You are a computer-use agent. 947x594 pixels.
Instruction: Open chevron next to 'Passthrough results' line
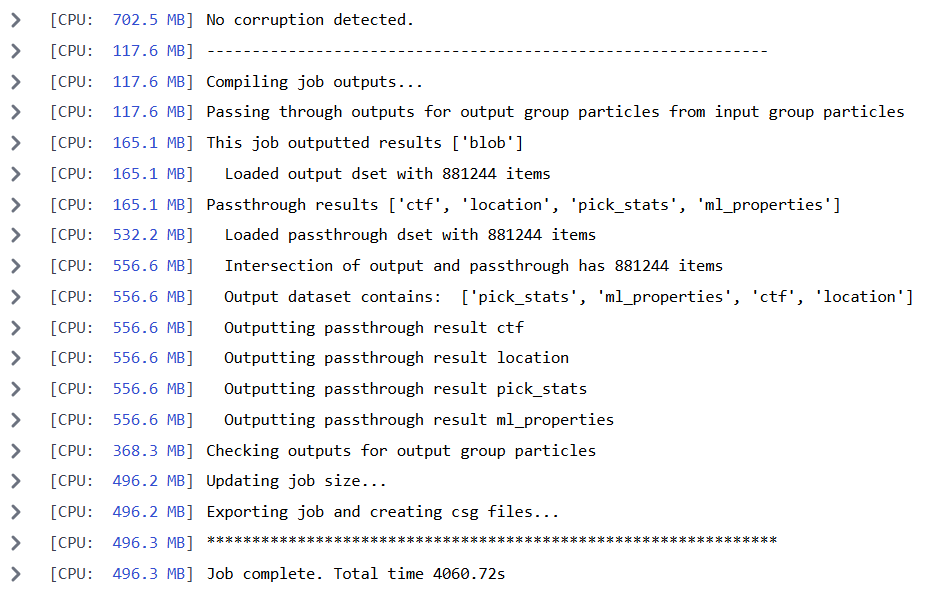tap(16, 205)
